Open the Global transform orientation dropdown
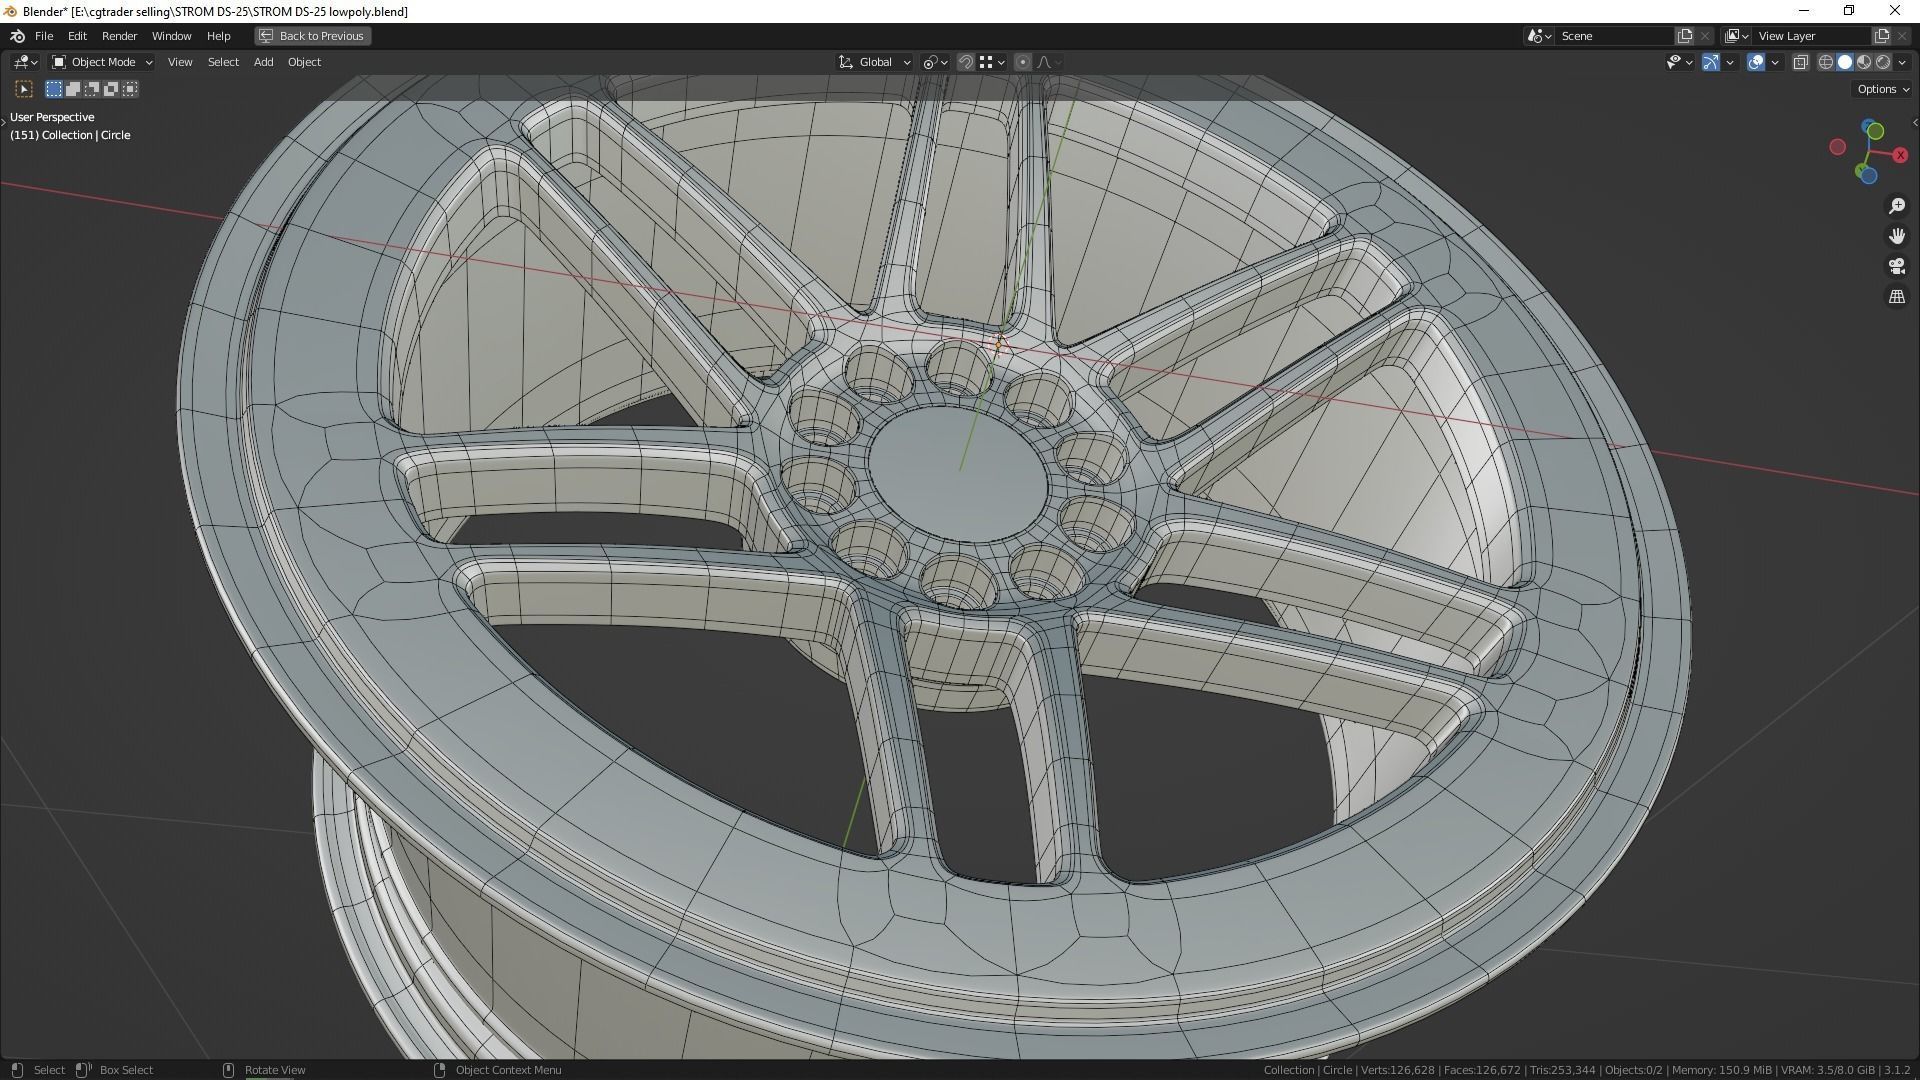 click(875, 62)
